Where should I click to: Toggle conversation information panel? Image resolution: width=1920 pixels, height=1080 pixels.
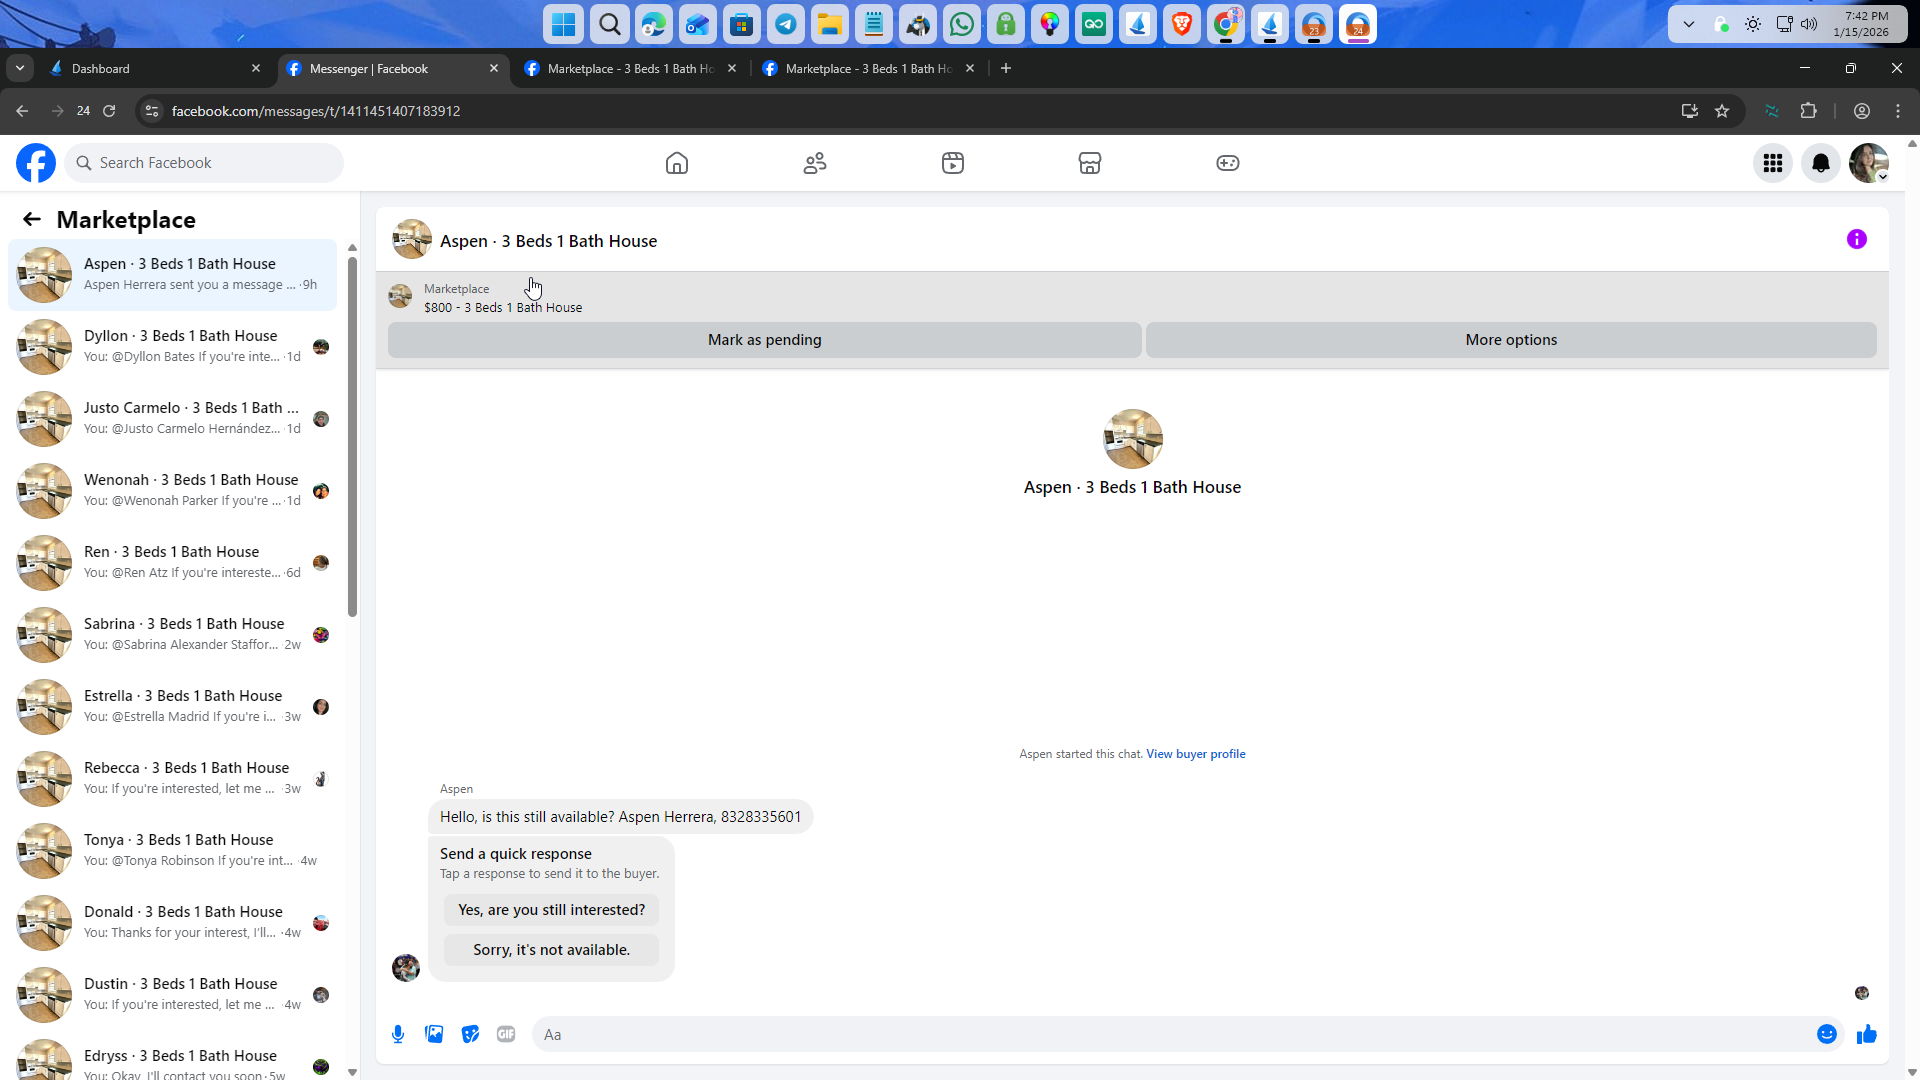coord(1856,239)
